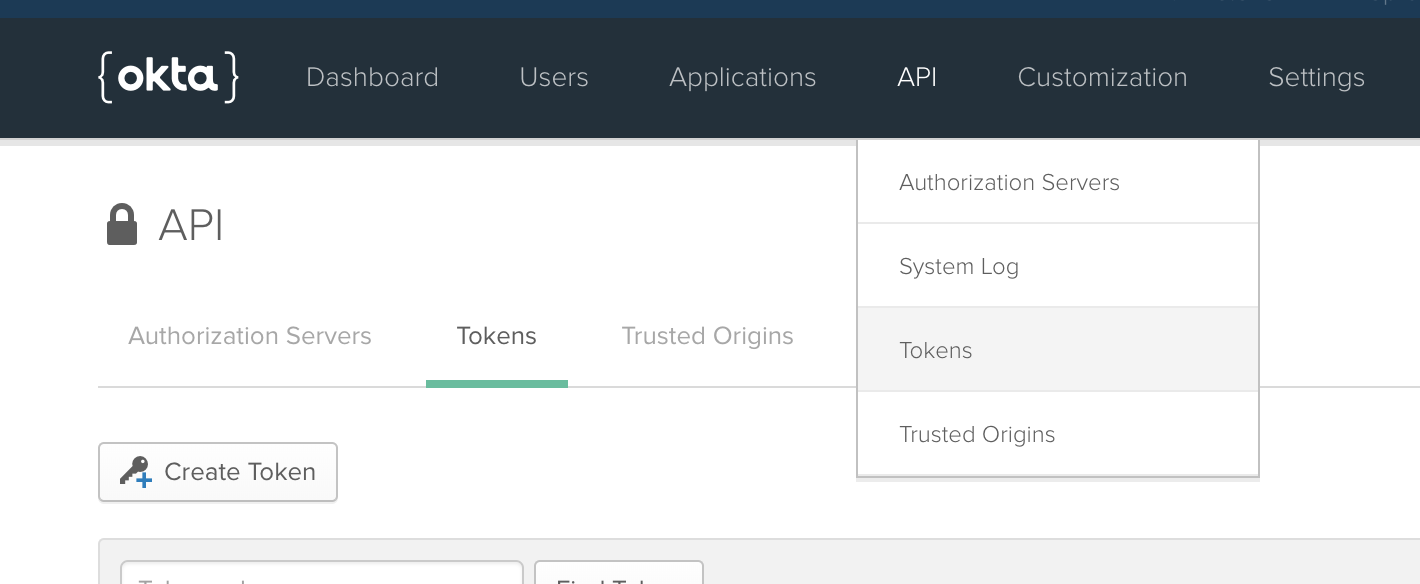Focus the token search input field
This screenshot has width=1420, height=584.
[322, 574]
